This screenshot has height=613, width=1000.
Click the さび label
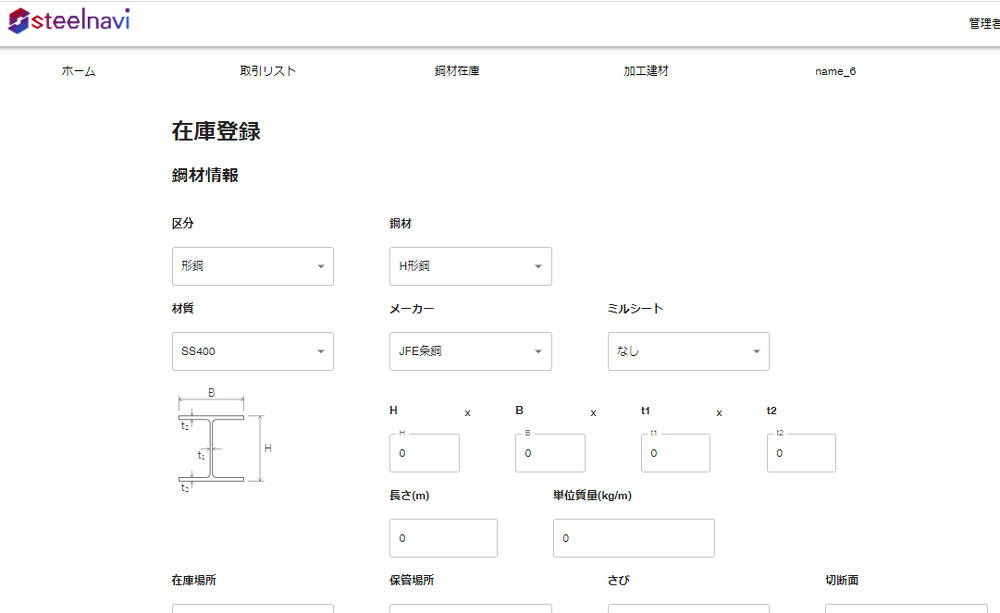pyautogui.click(x=619, y=580)
